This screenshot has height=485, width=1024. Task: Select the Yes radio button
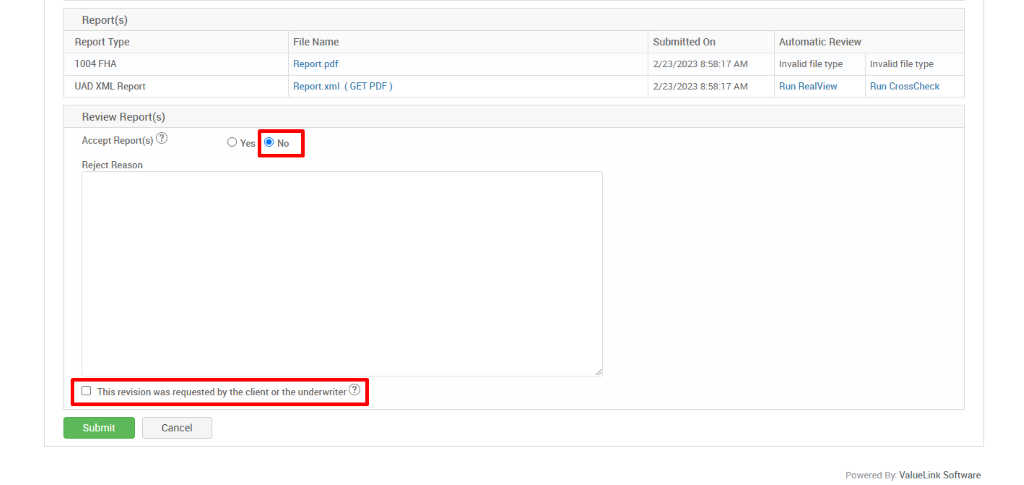[231, 143]
